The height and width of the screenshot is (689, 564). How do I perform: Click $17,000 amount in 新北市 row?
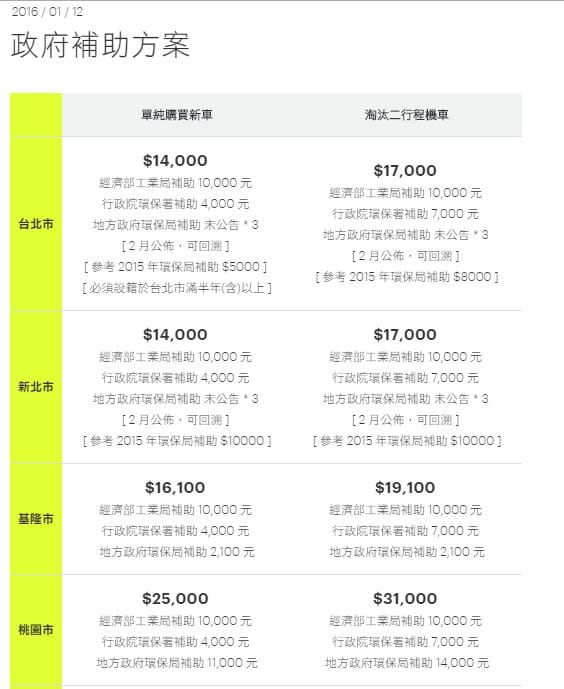pos(405,334)
